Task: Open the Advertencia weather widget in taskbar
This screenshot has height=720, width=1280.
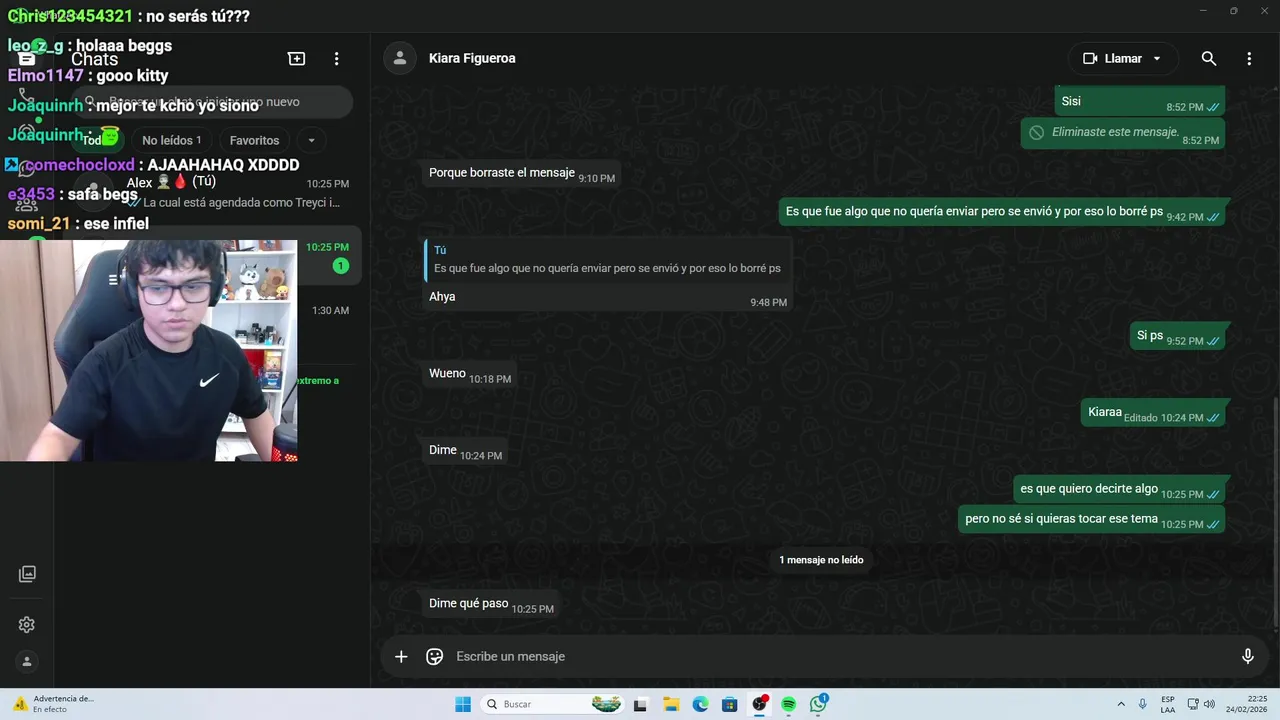Action: pos(54,704)
